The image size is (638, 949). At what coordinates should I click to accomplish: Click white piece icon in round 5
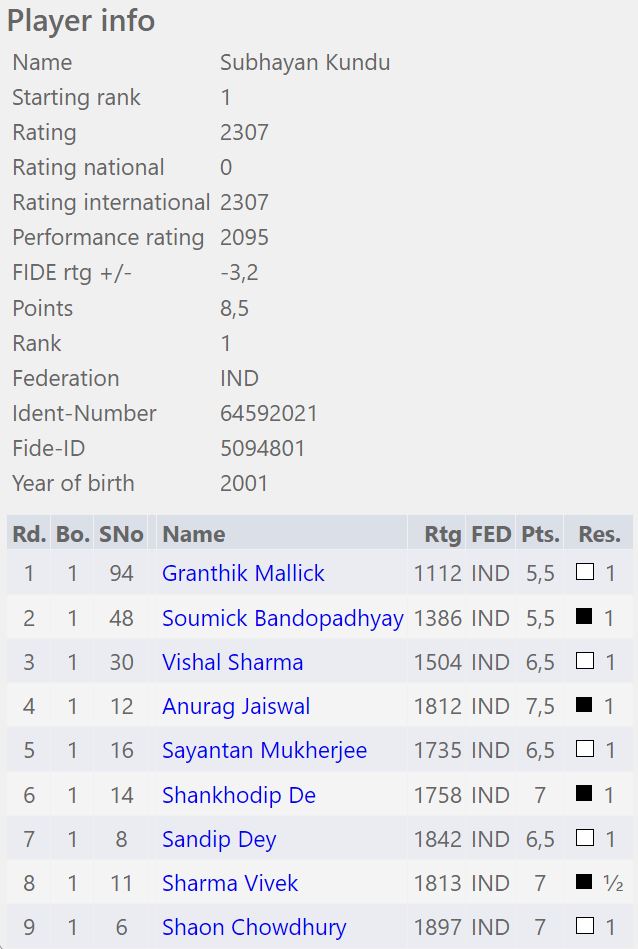click(x=585, y=750)
